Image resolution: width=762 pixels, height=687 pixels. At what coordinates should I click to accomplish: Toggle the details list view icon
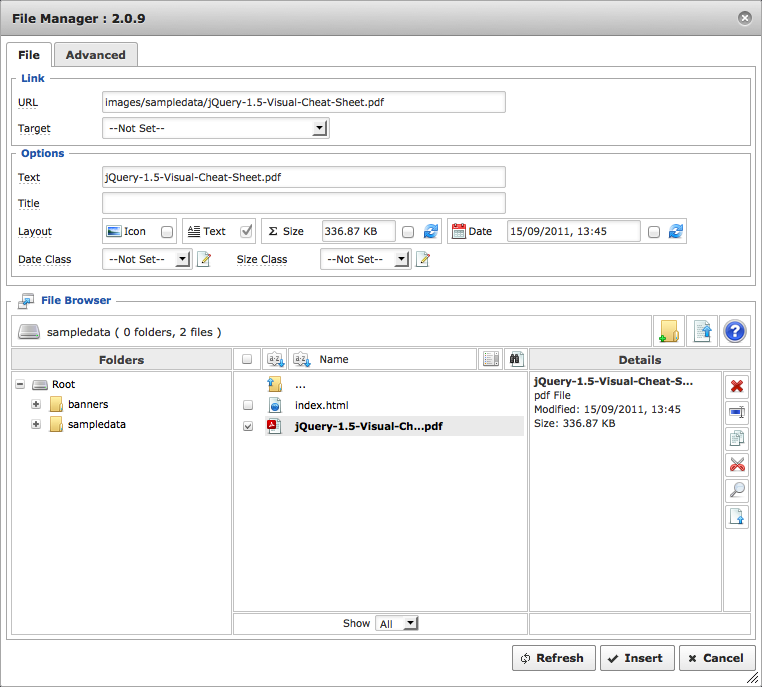click(491, 360)
